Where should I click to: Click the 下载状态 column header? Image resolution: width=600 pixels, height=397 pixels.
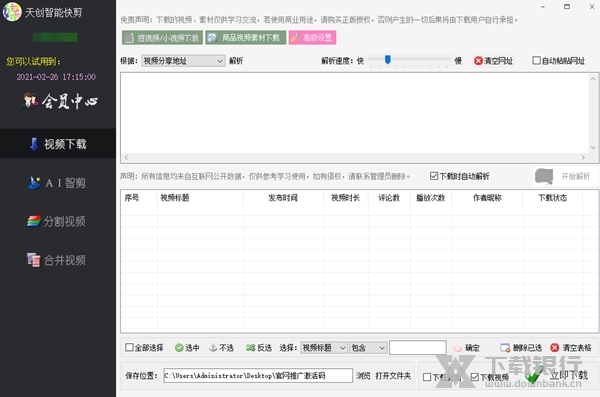pos(553,198)
